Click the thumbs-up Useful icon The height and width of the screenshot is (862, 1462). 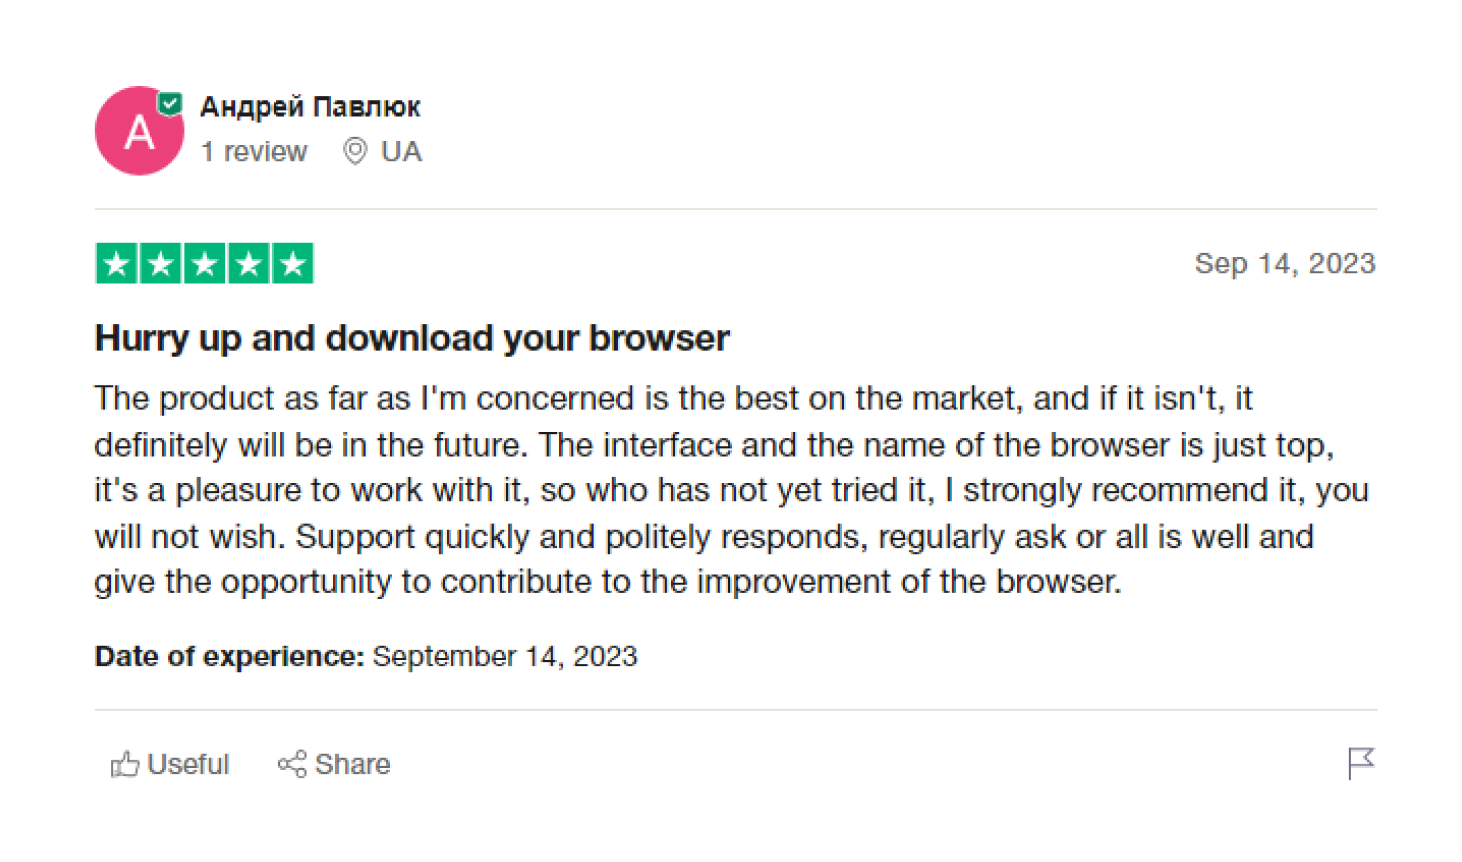(124, 765)
